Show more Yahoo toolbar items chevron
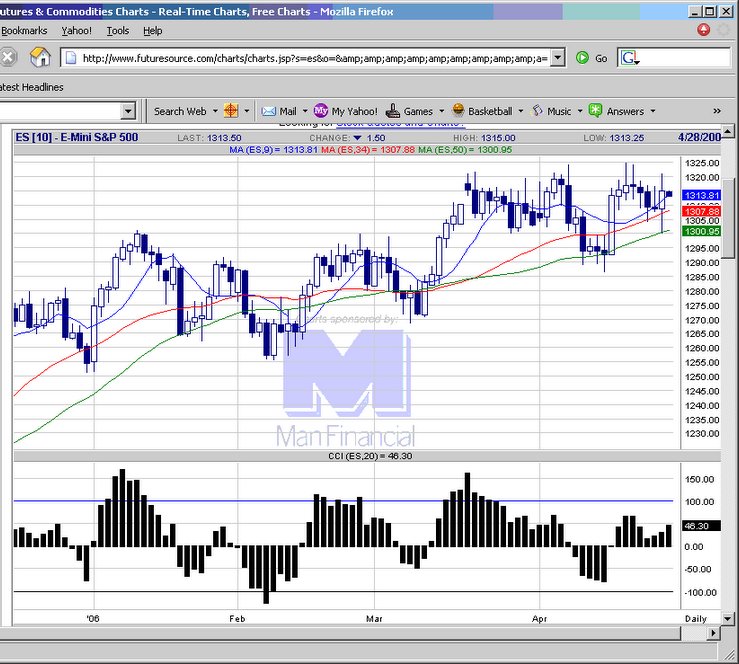739x664 pixels. point(717,111)
